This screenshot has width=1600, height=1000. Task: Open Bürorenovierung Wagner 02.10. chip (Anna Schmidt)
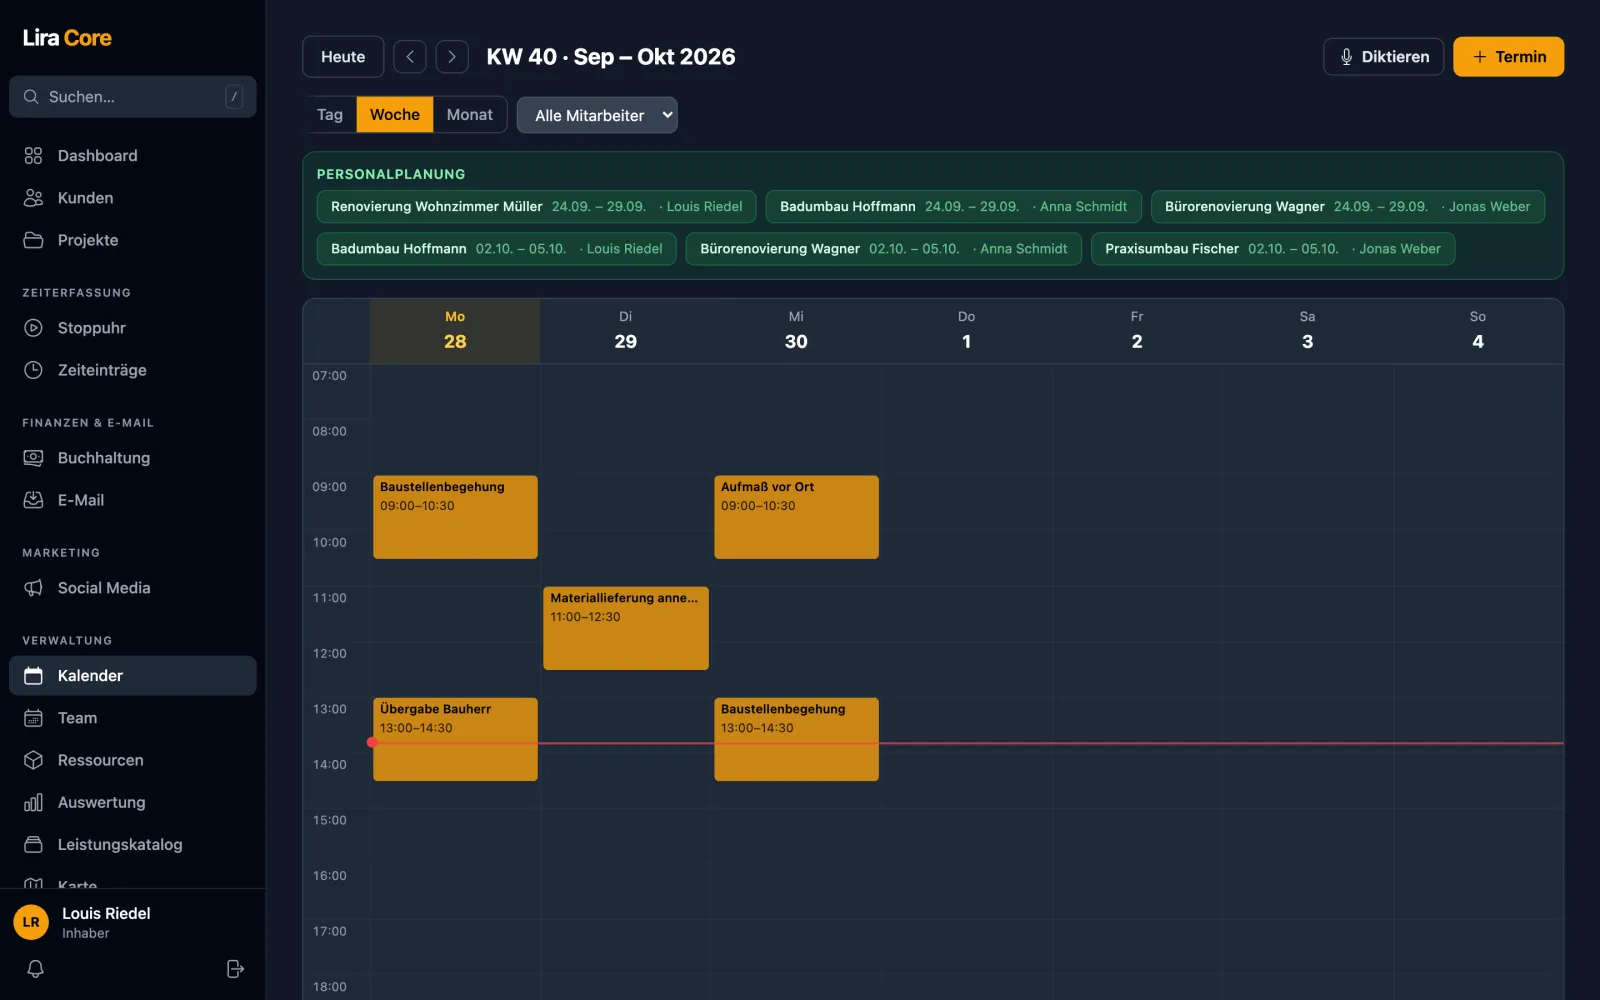(884, 249)
